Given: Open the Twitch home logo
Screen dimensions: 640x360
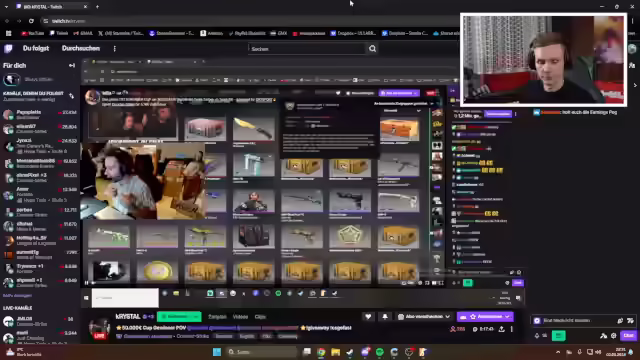Looking at the screenshot, I should 8,49.
